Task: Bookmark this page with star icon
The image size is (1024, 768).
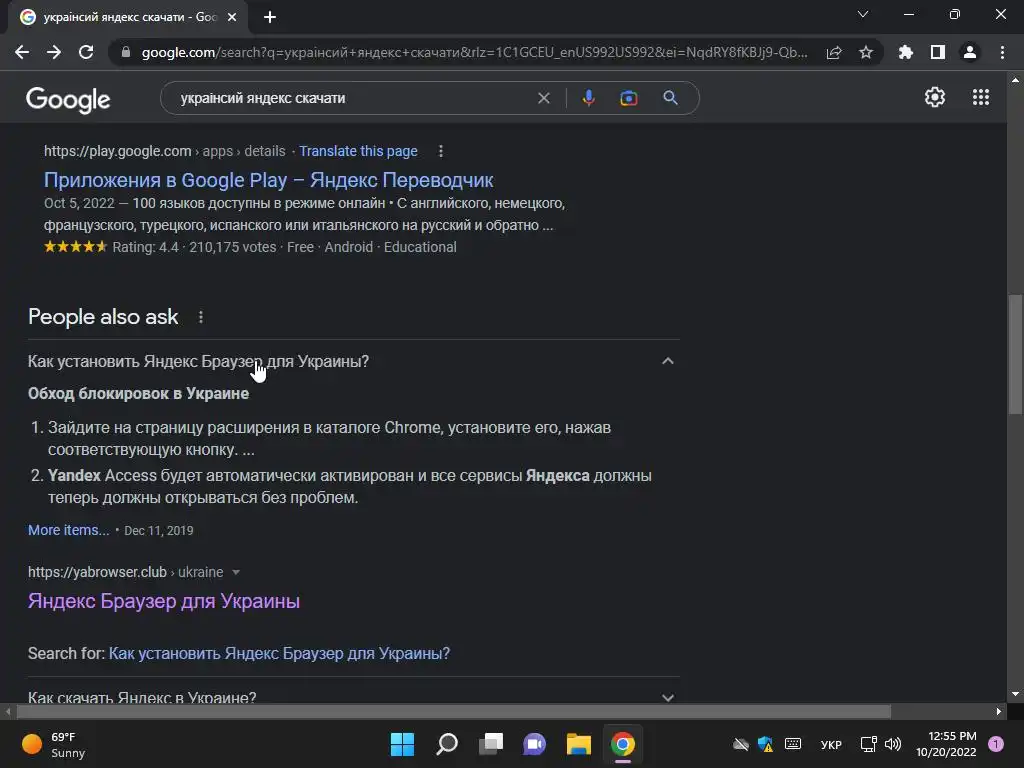Action: tap(866, 52)
